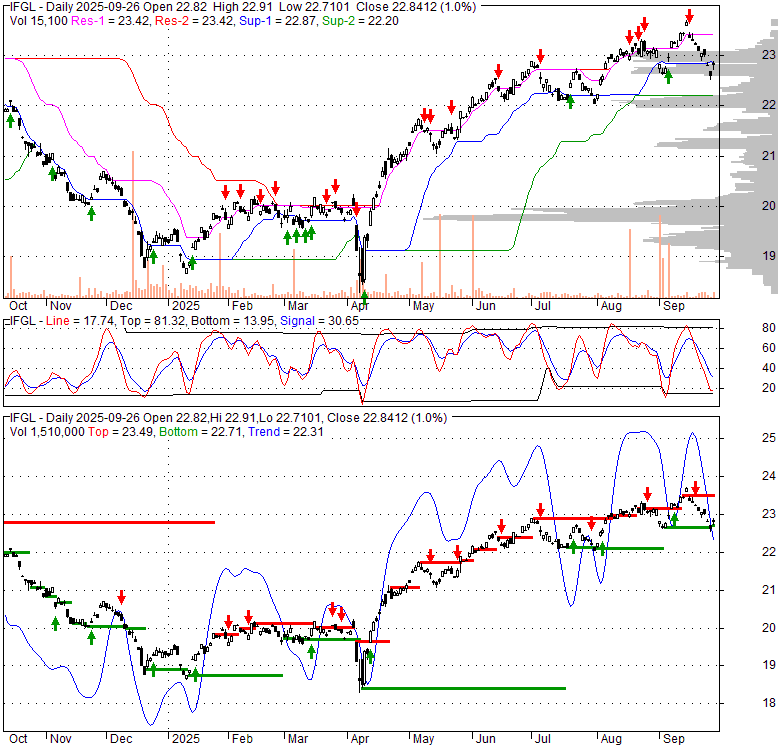The height and width of the screenshot is (745, 780).
Task: Click the 'Vol 1,510,000' label in bottom chart
Action: point(47,432)
